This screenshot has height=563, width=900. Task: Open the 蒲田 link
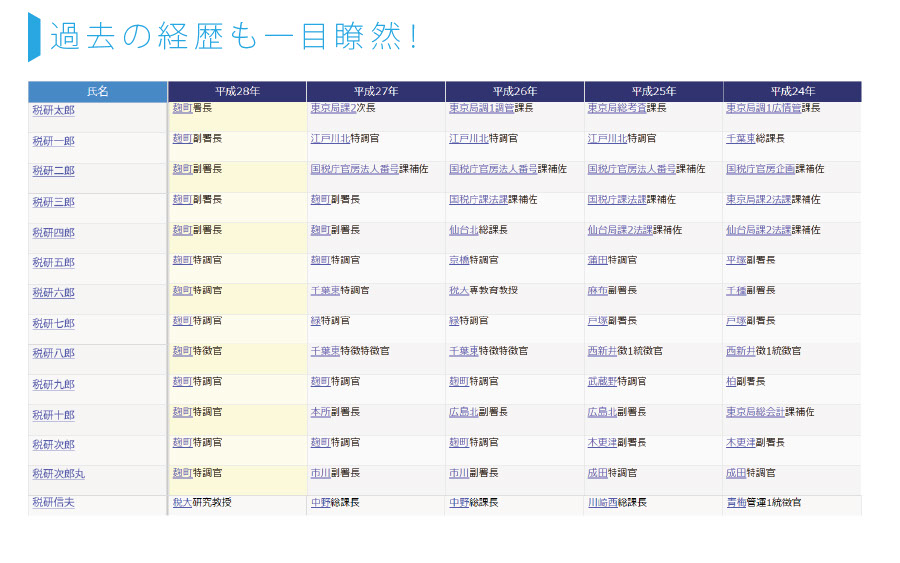(598, 260)
